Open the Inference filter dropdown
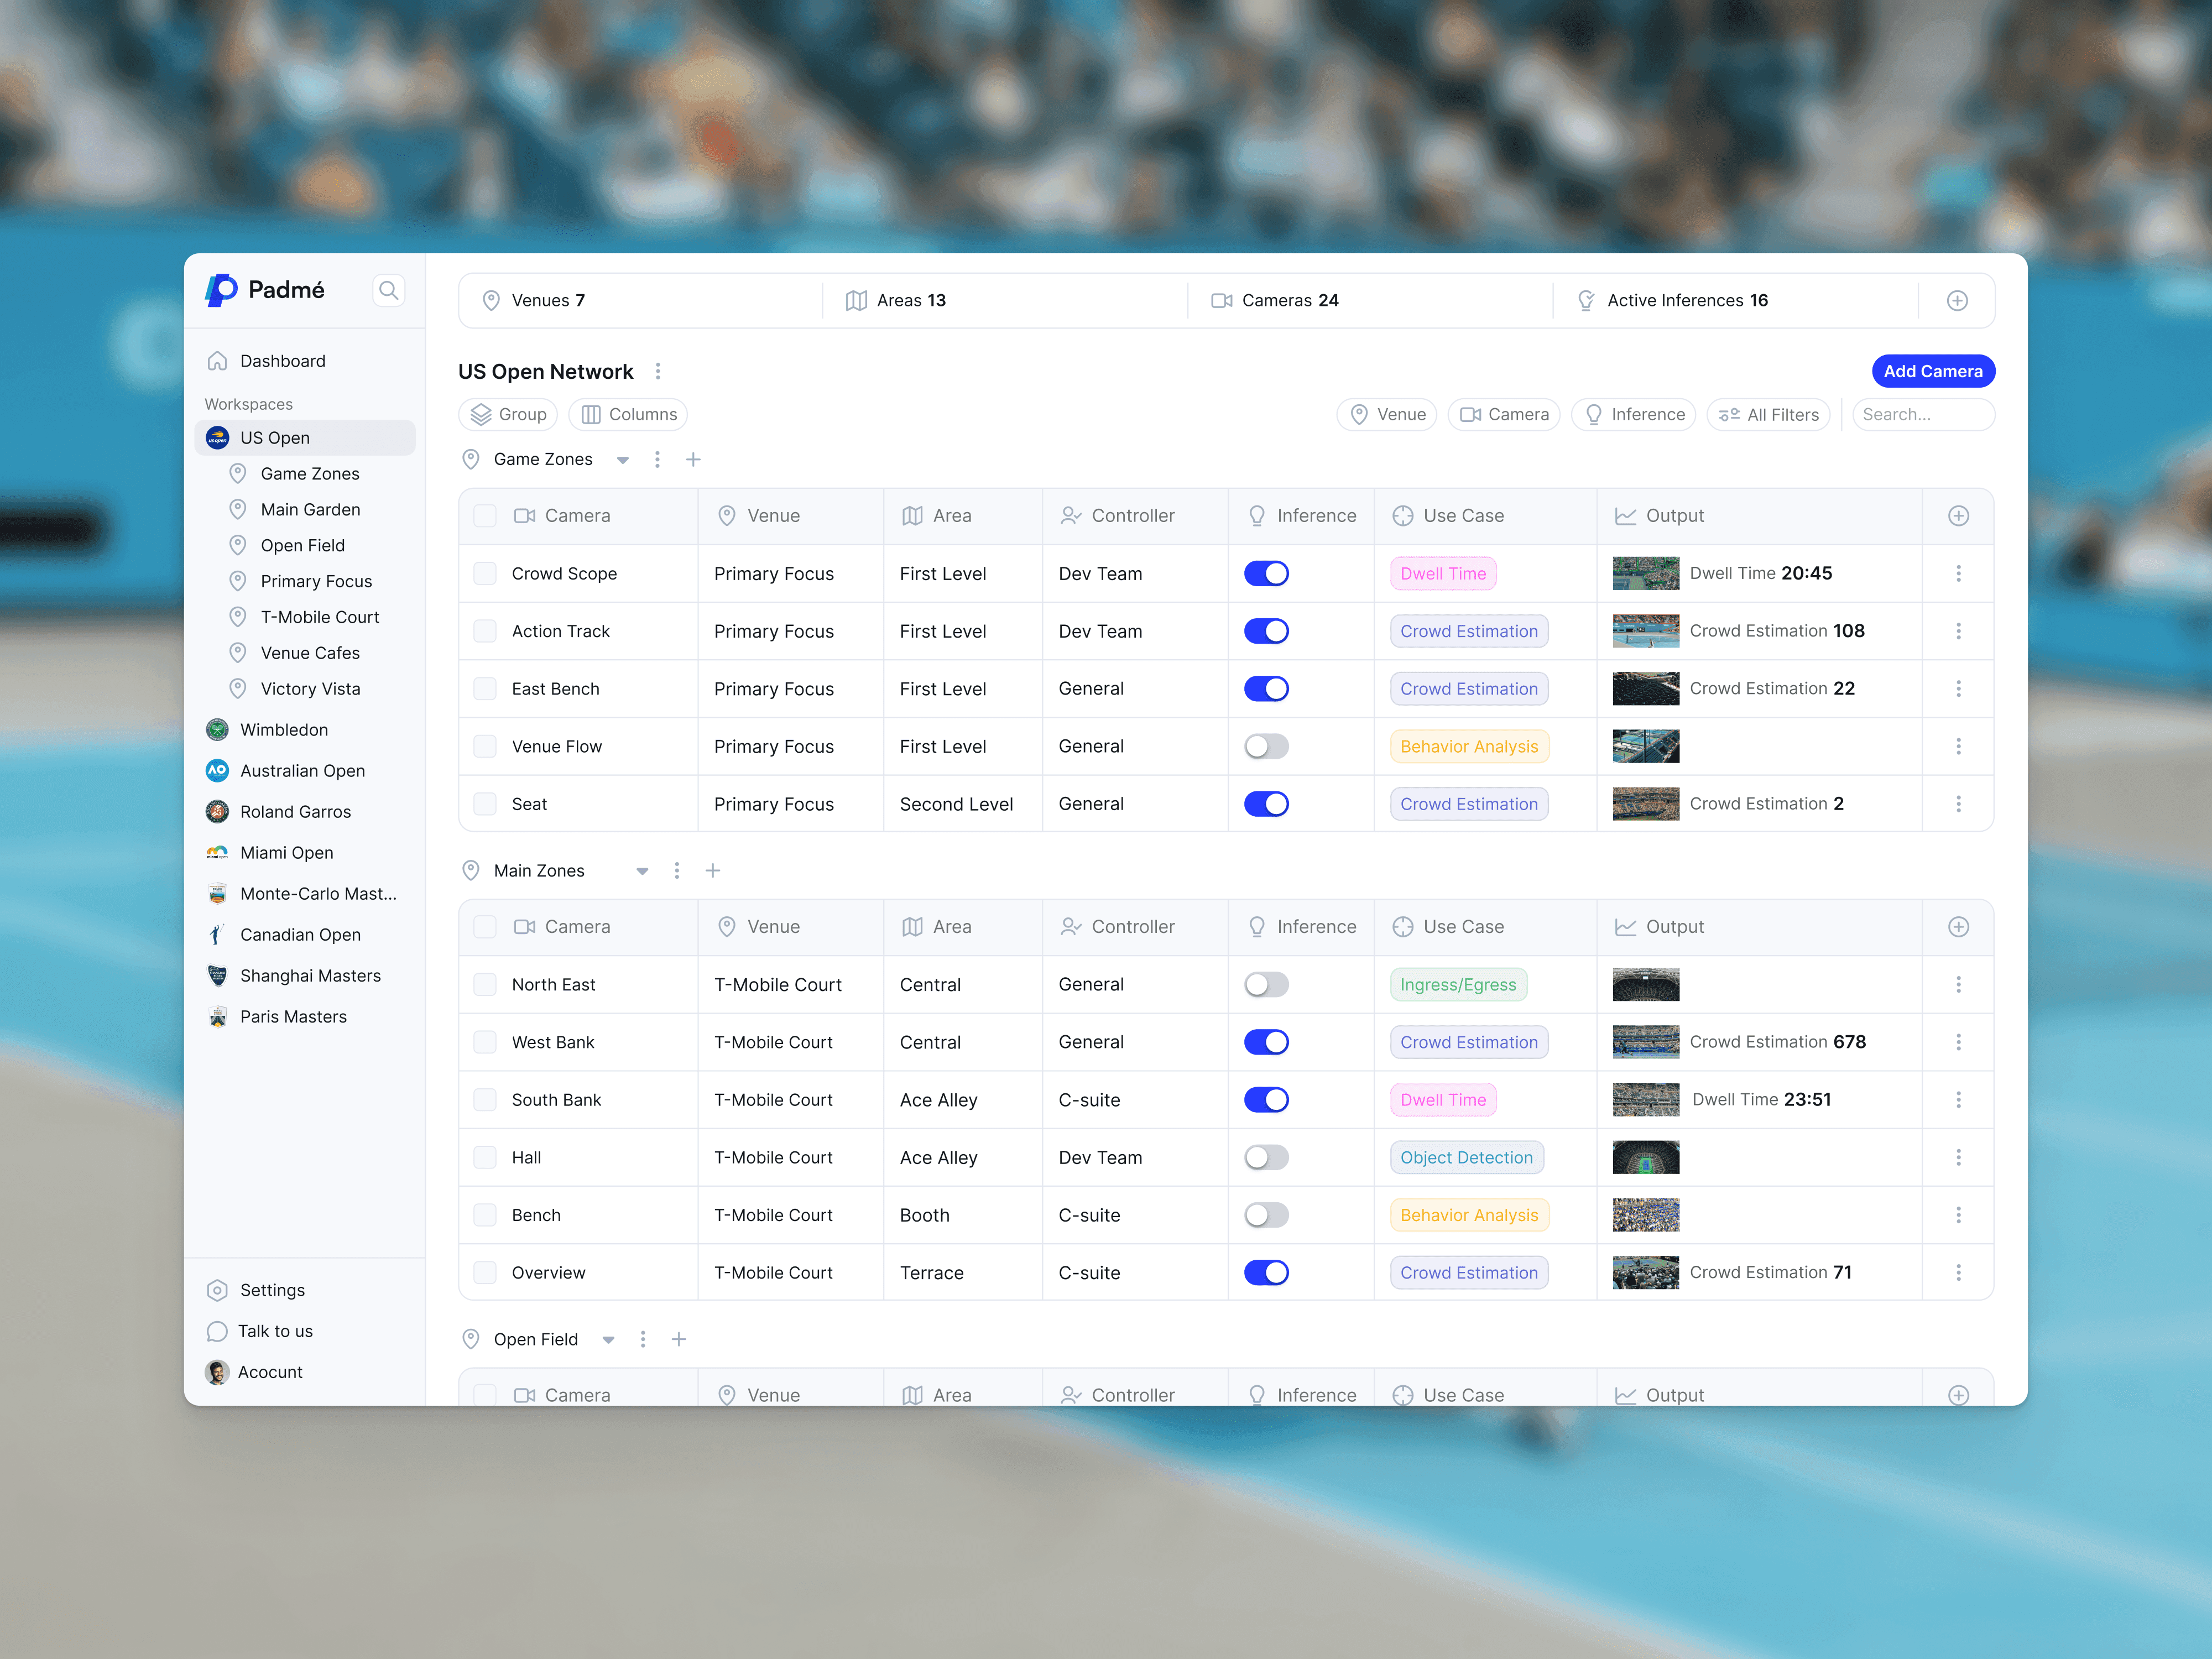This screenshot has width=2212, height=1659. coord(1634,415)
